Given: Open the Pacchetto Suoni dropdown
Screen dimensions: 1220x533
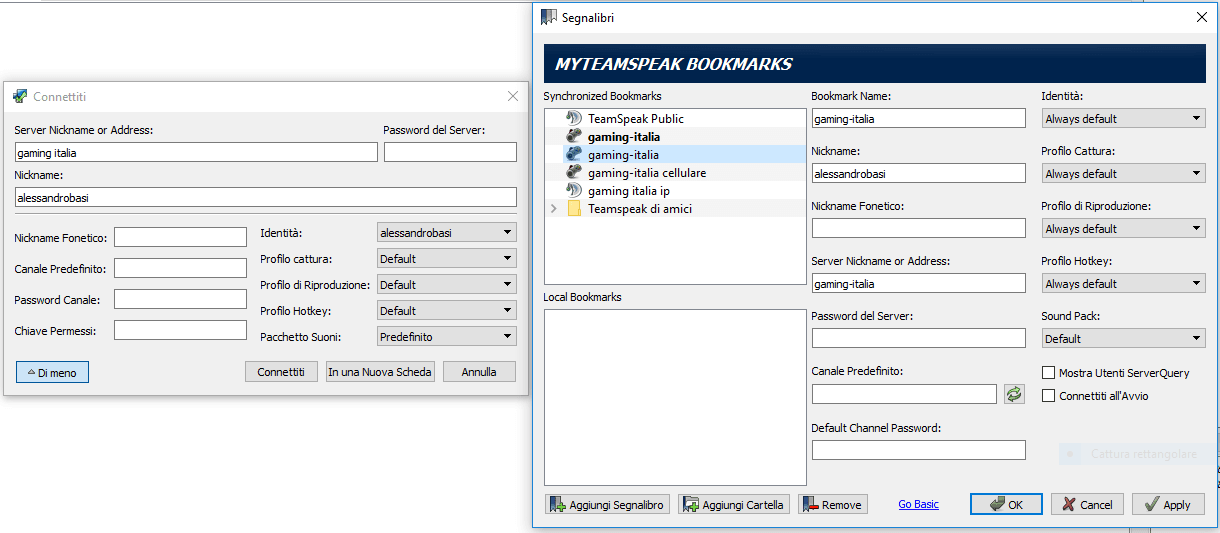Looking at the screenshot, I should tap(447, 336).
